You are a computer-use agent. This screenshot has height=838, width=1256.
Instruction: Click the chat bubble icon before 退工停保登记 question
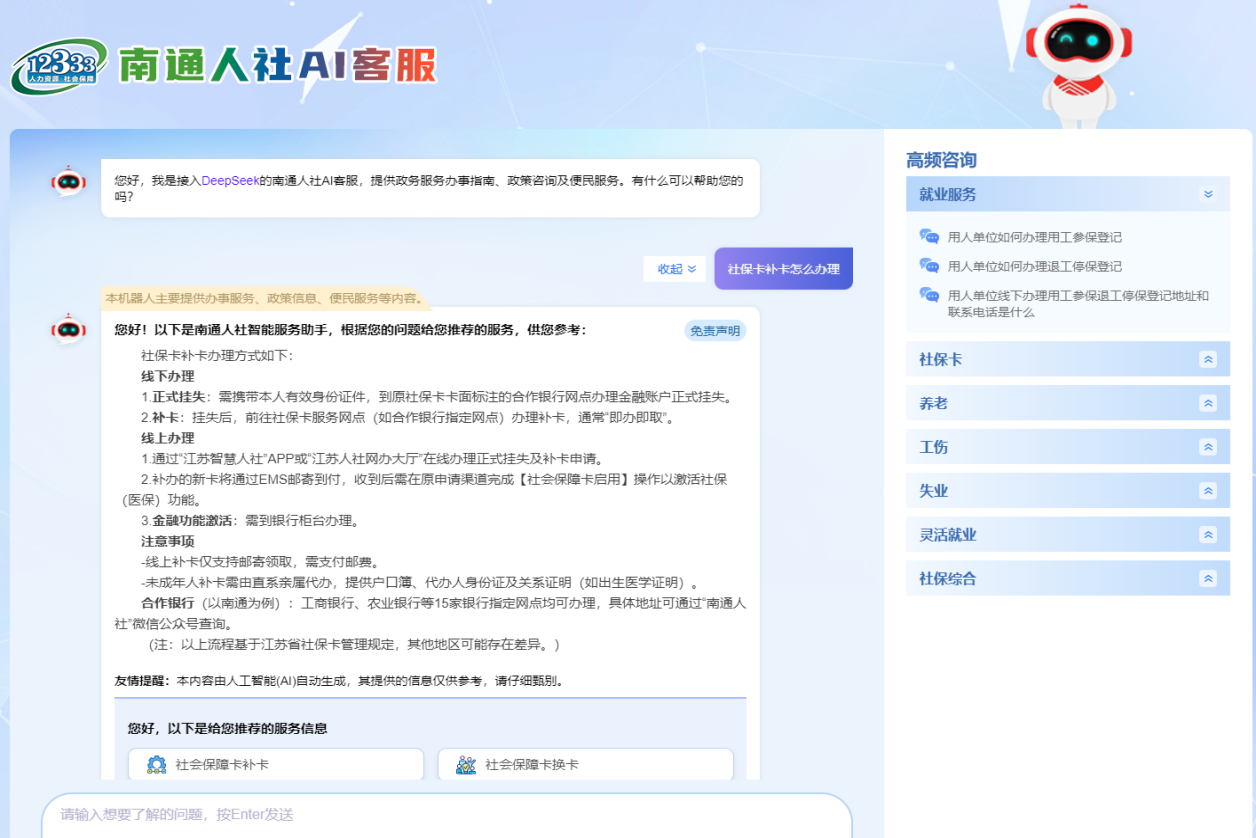click(928, 265)
